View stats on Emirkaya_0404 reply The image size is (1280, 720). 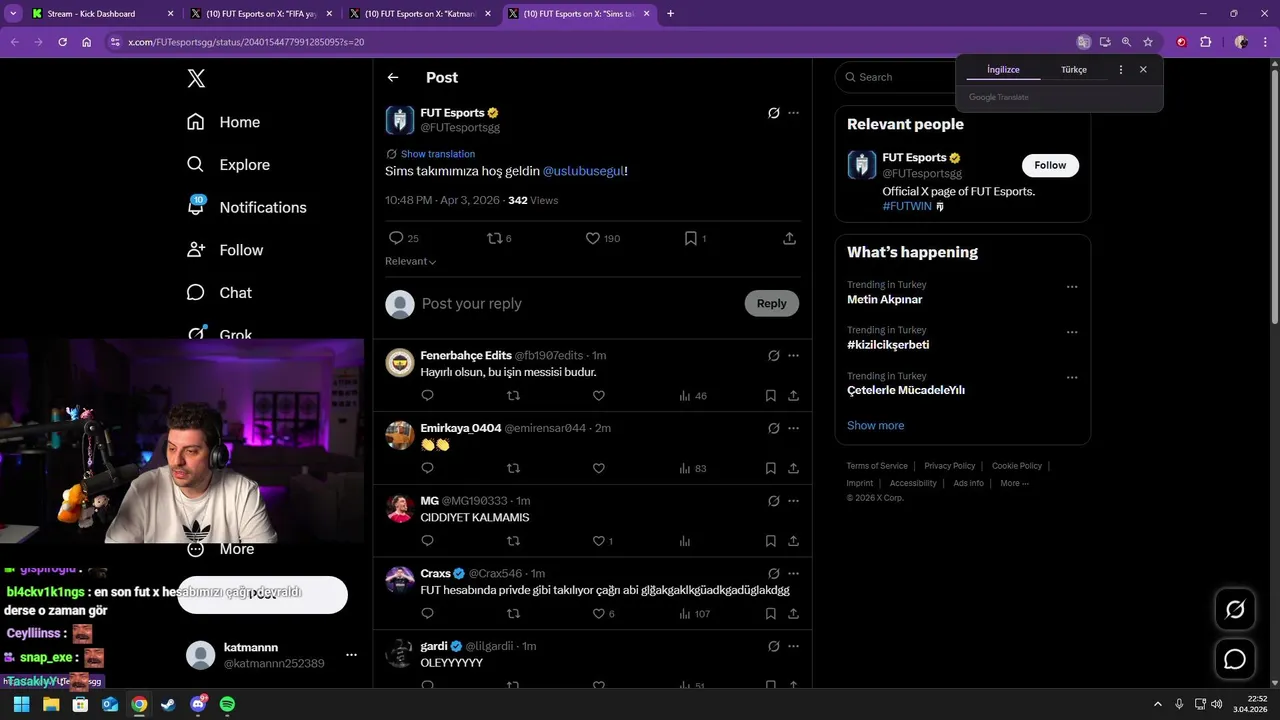click(692, 468)
